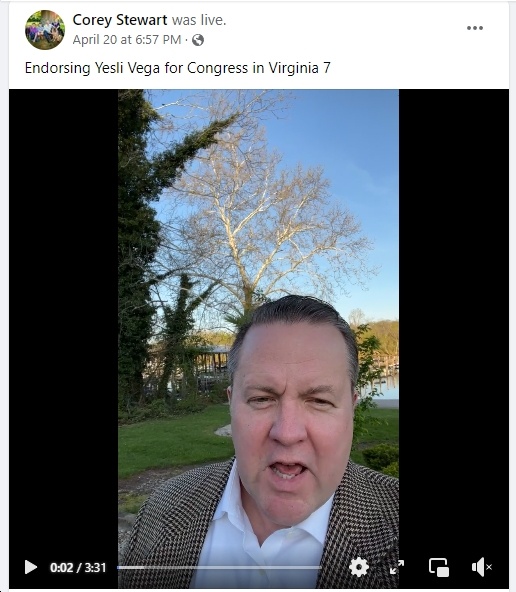Screen dimensions: 516x592
Task: Open the April 20 at 6:57 PM timestamp
Action: pyautogui.click(x=127, y=40)
